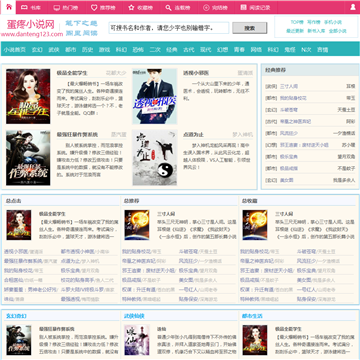
Task: Focus the book and author search field
Action: (169, 28)
